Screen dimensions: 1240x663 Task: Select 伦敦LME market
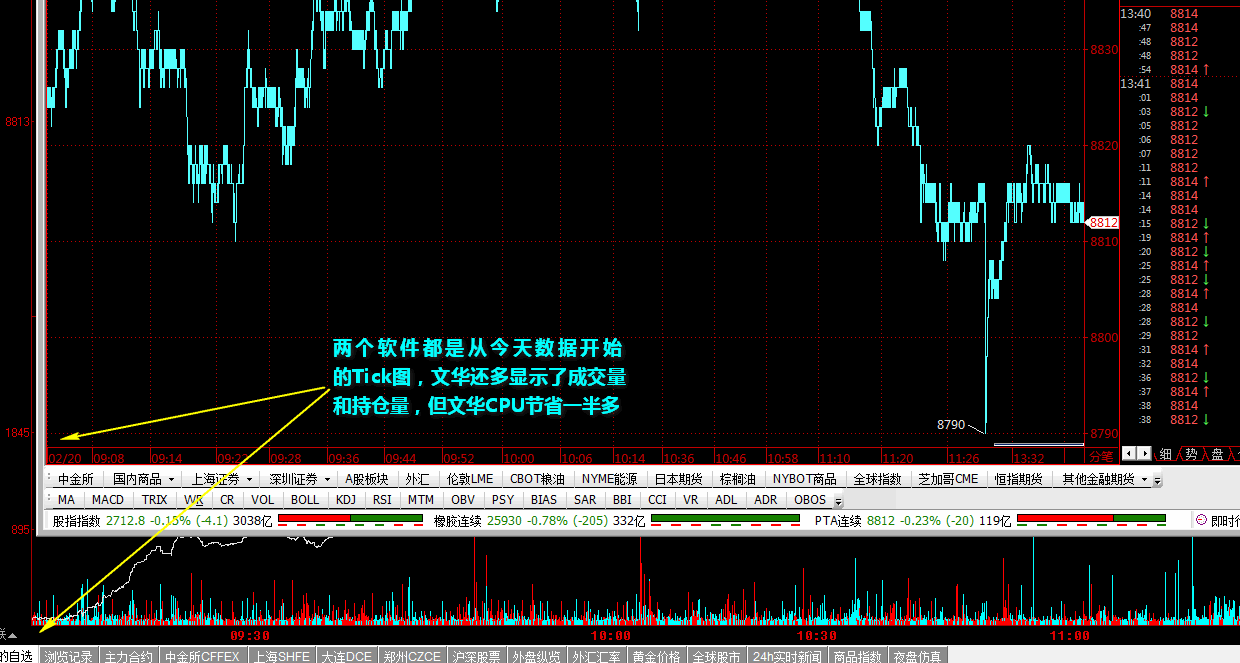tap(470, 480)
